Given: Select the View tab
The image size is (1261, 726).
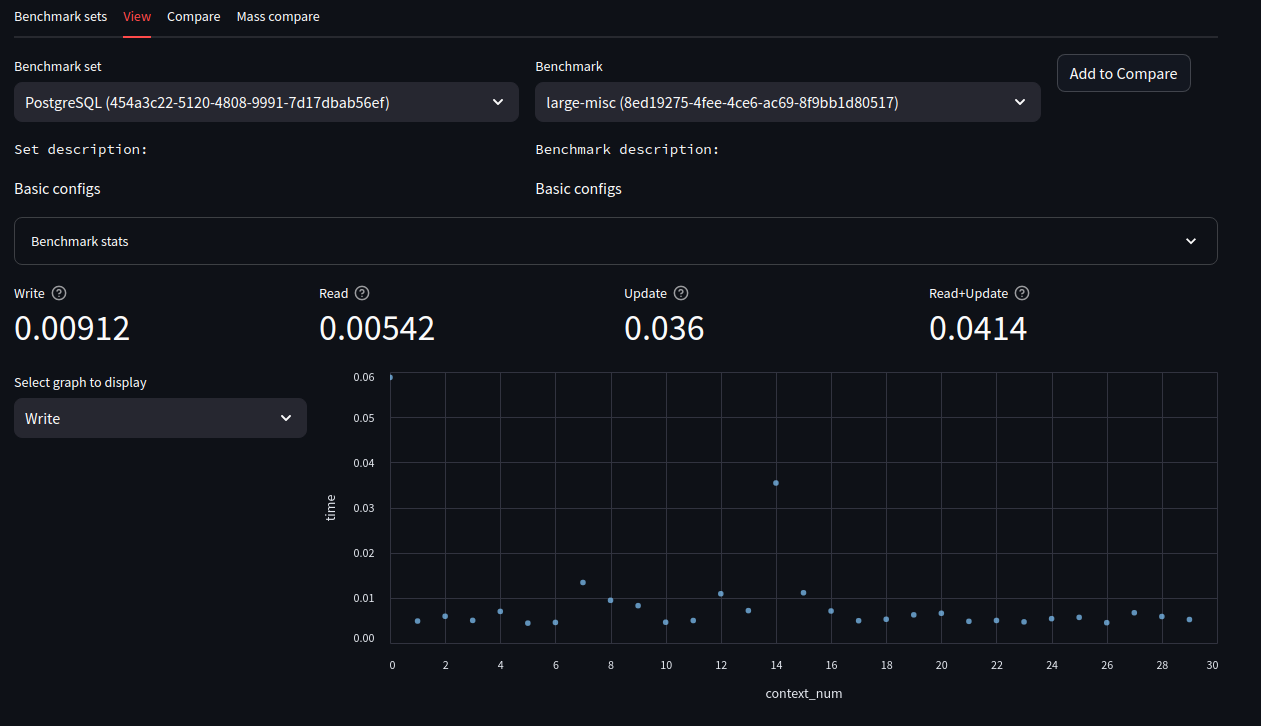Looking at the screenshot, I should 137,16.
